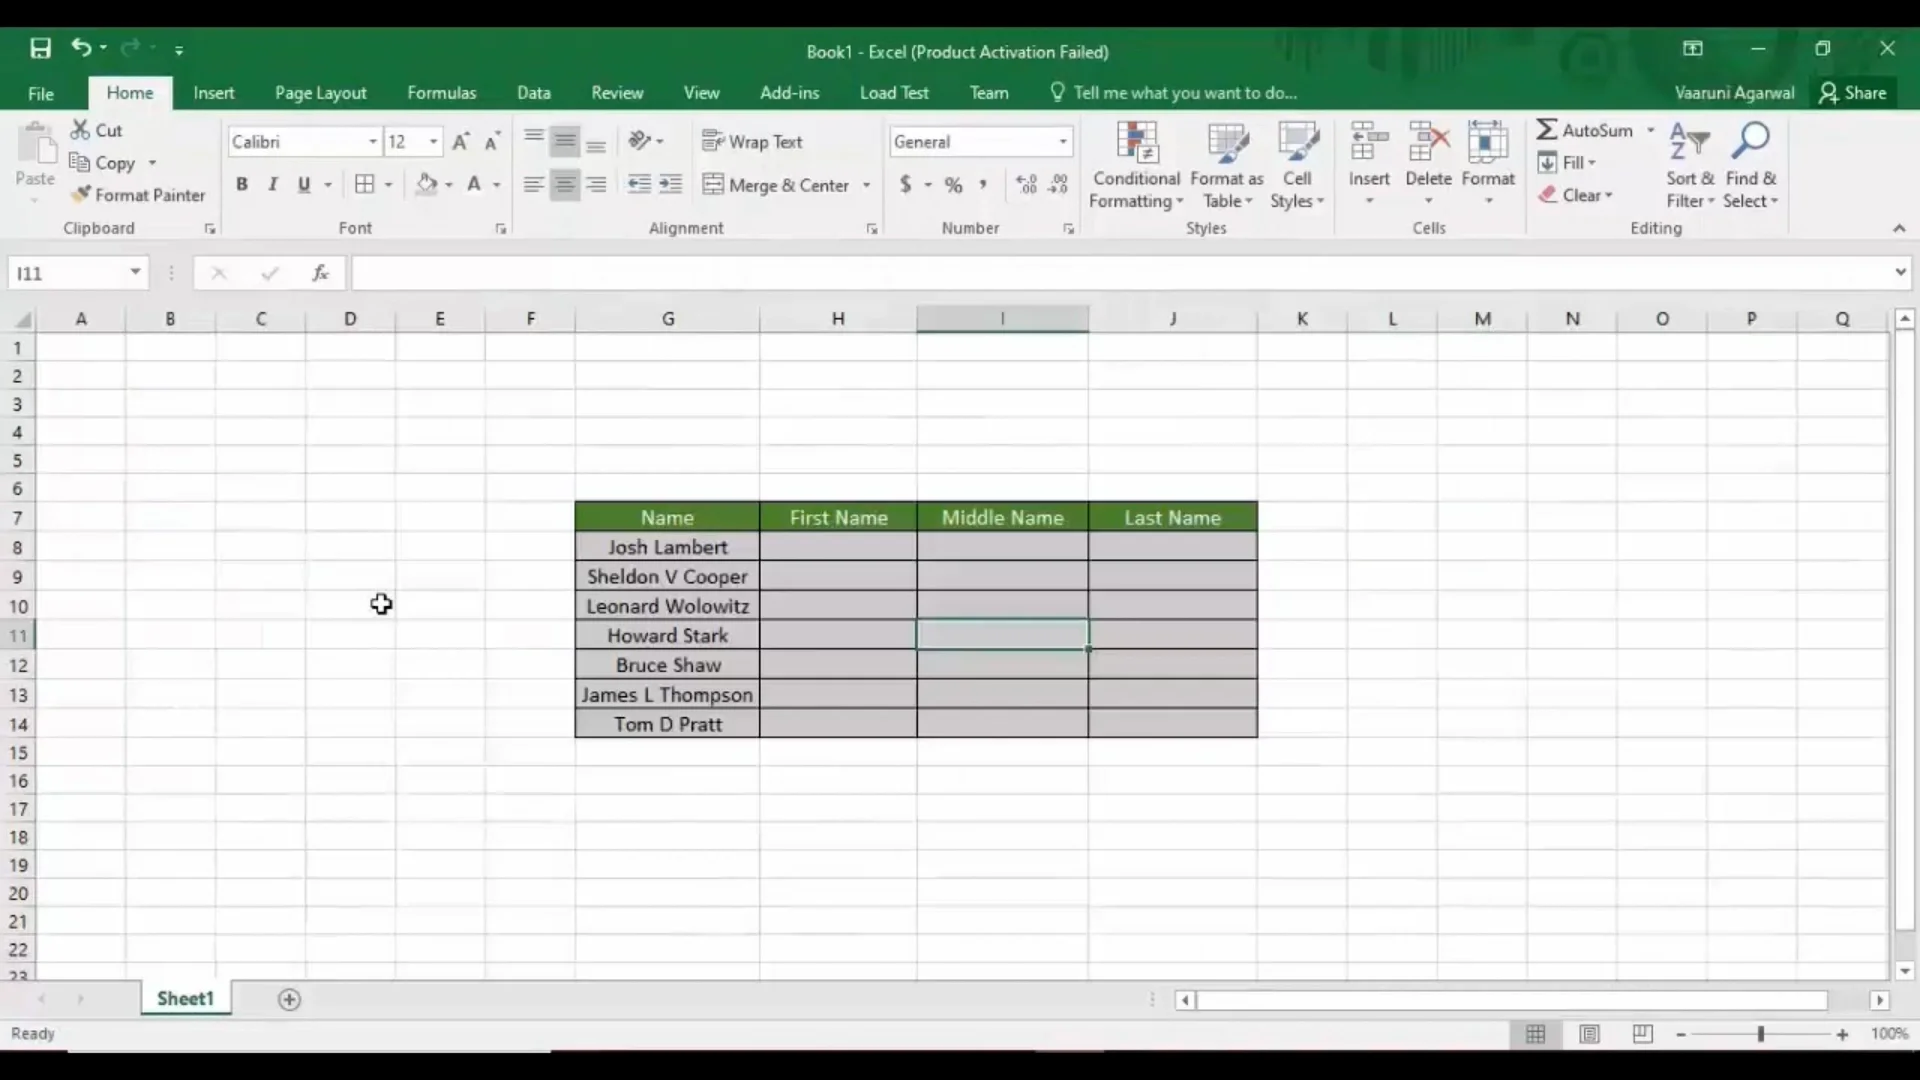Switch to the Formulas tab
This screenshot has width=1920, height=1080.
(x=441, y=92)
